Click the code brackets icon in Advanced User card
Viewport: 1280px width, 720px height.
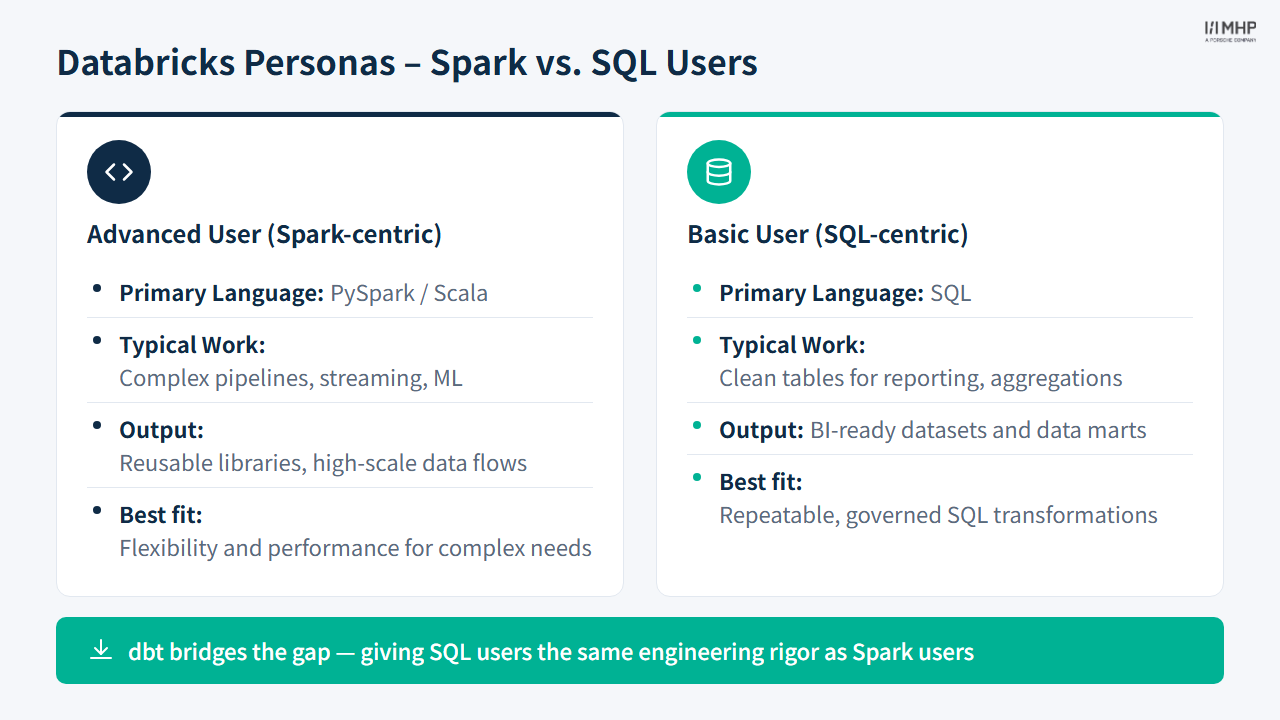point(119,172)
